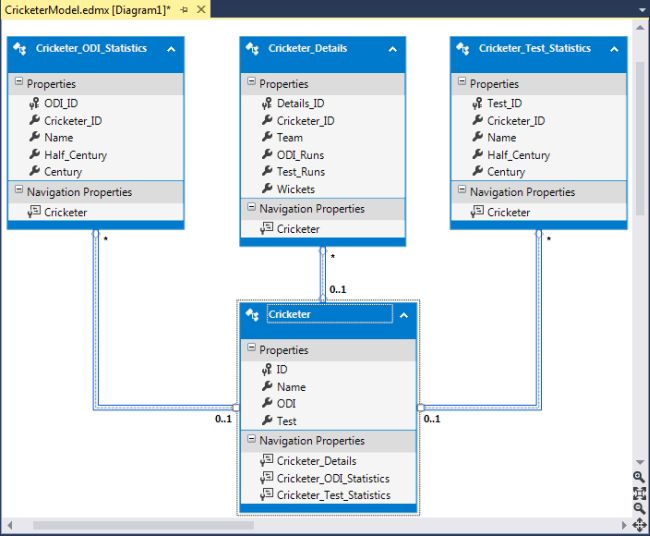Viewport: 650px width, 536px height.
Task: Select the Half_Century property in Cricketer_ODI_Statistics
Action: coord(75,155)
